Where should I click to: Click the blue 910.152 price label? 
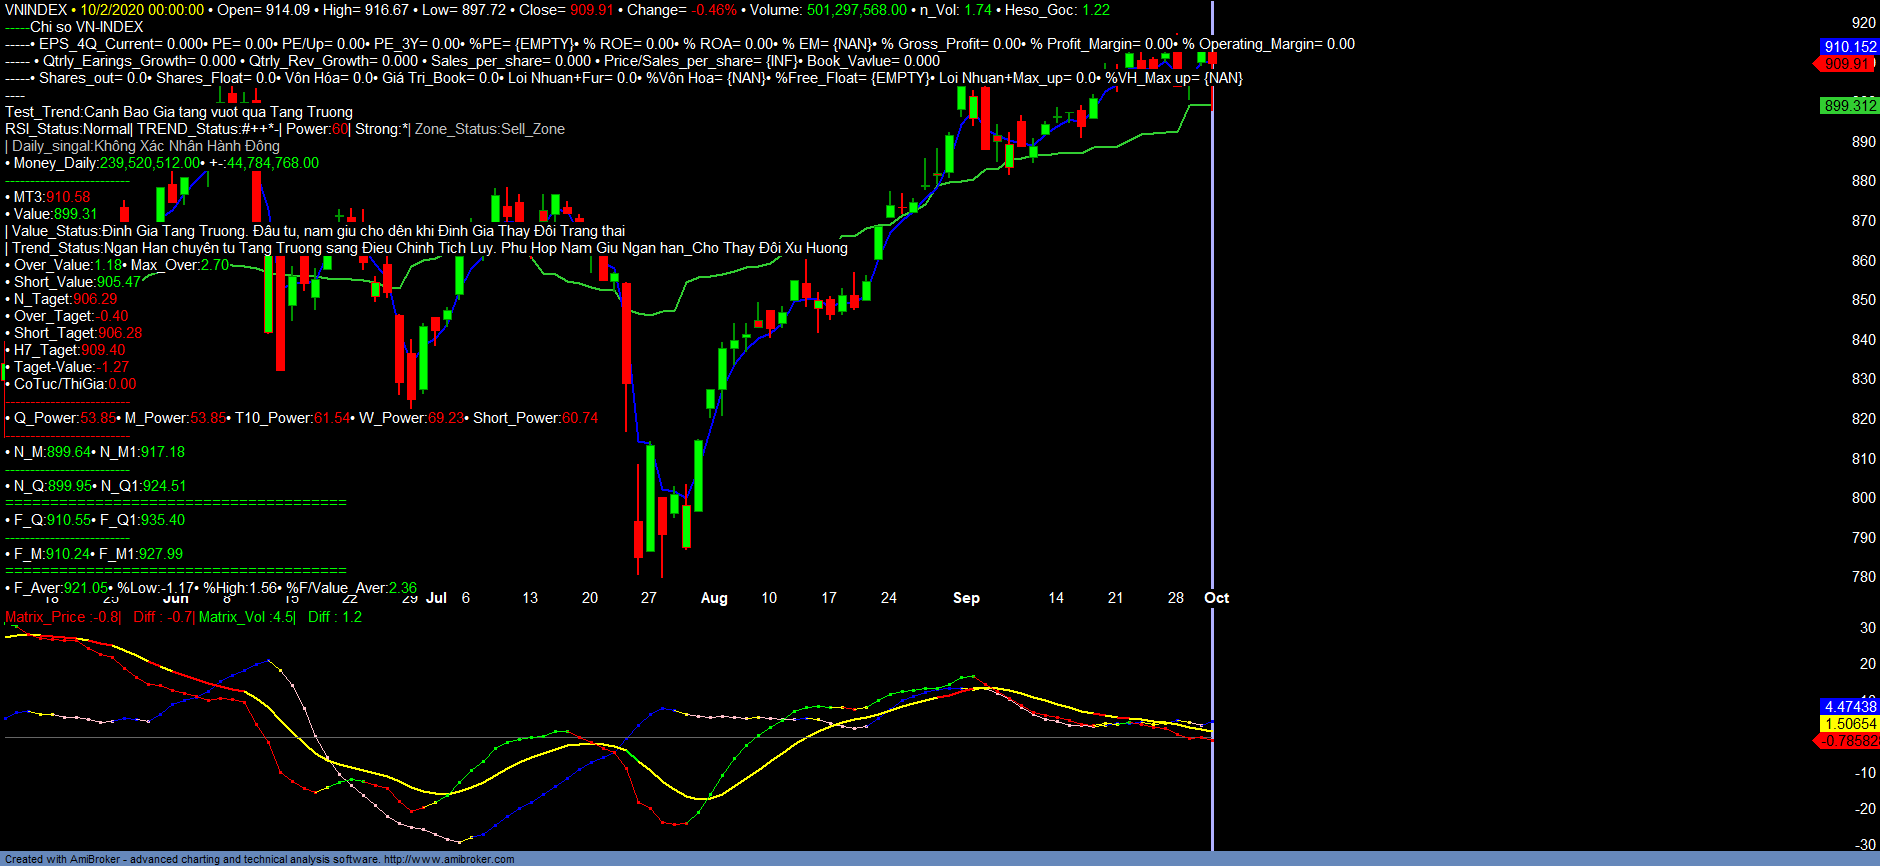1850,47
